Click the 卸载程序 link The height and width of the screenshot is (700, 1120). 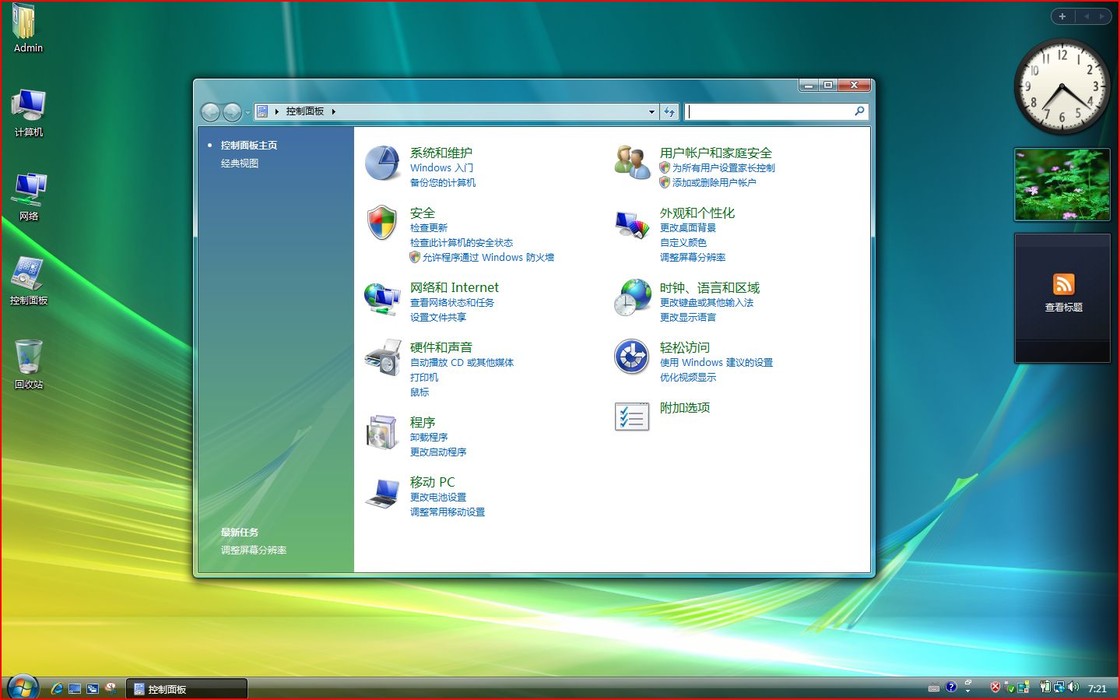click(x=429, y=437)
